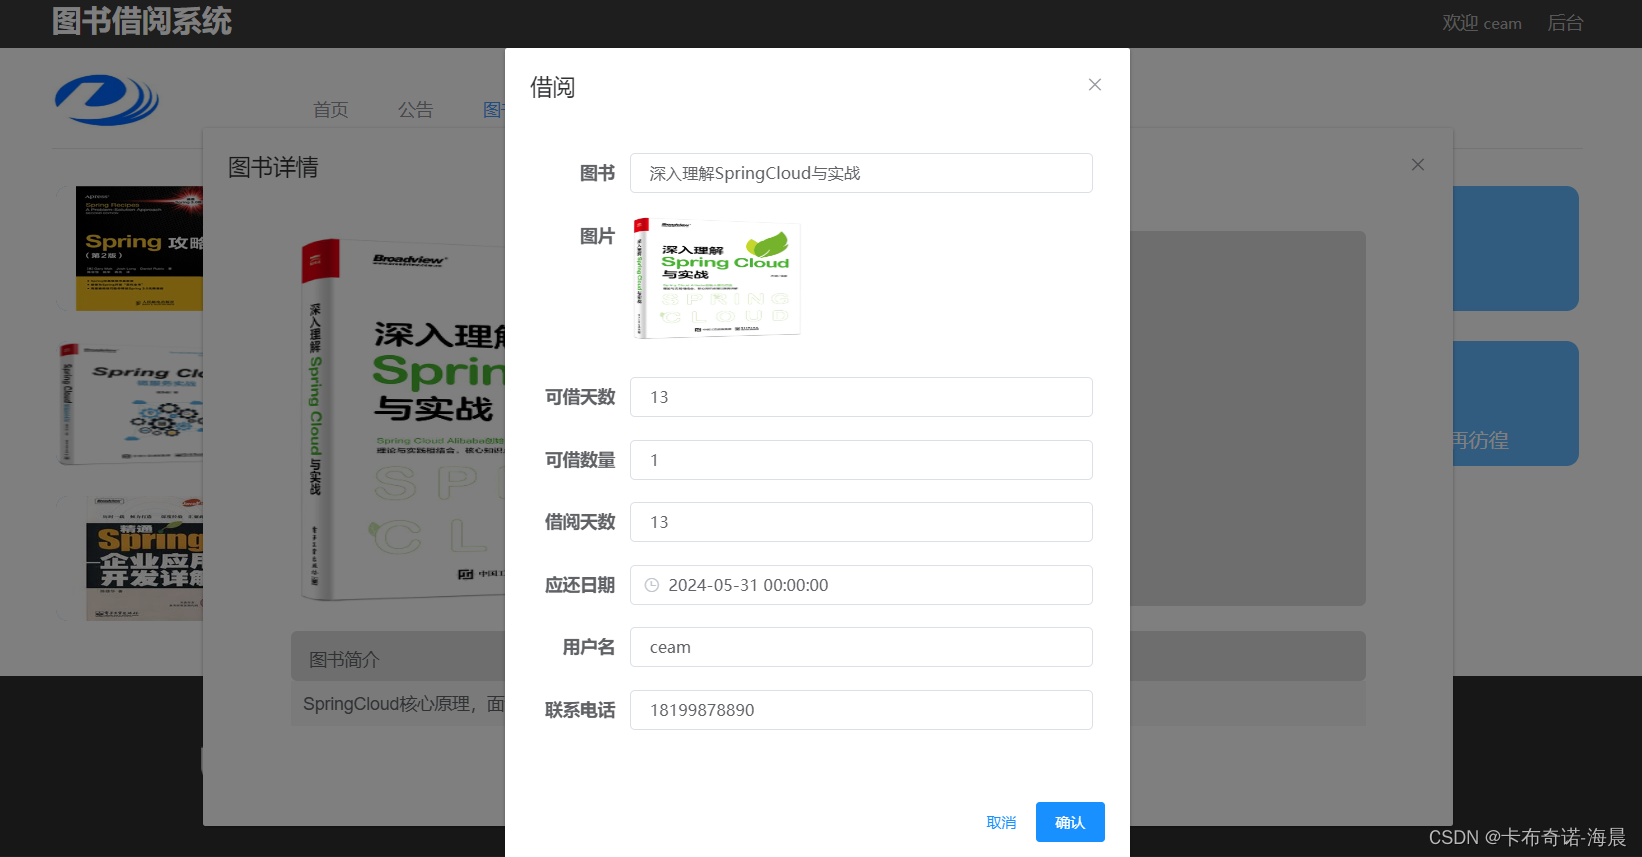This screenshot has width=1642, height=857.
Task: Open the 应还日期 date picker field
Action: pyautogui.click(x=861, y=585)
